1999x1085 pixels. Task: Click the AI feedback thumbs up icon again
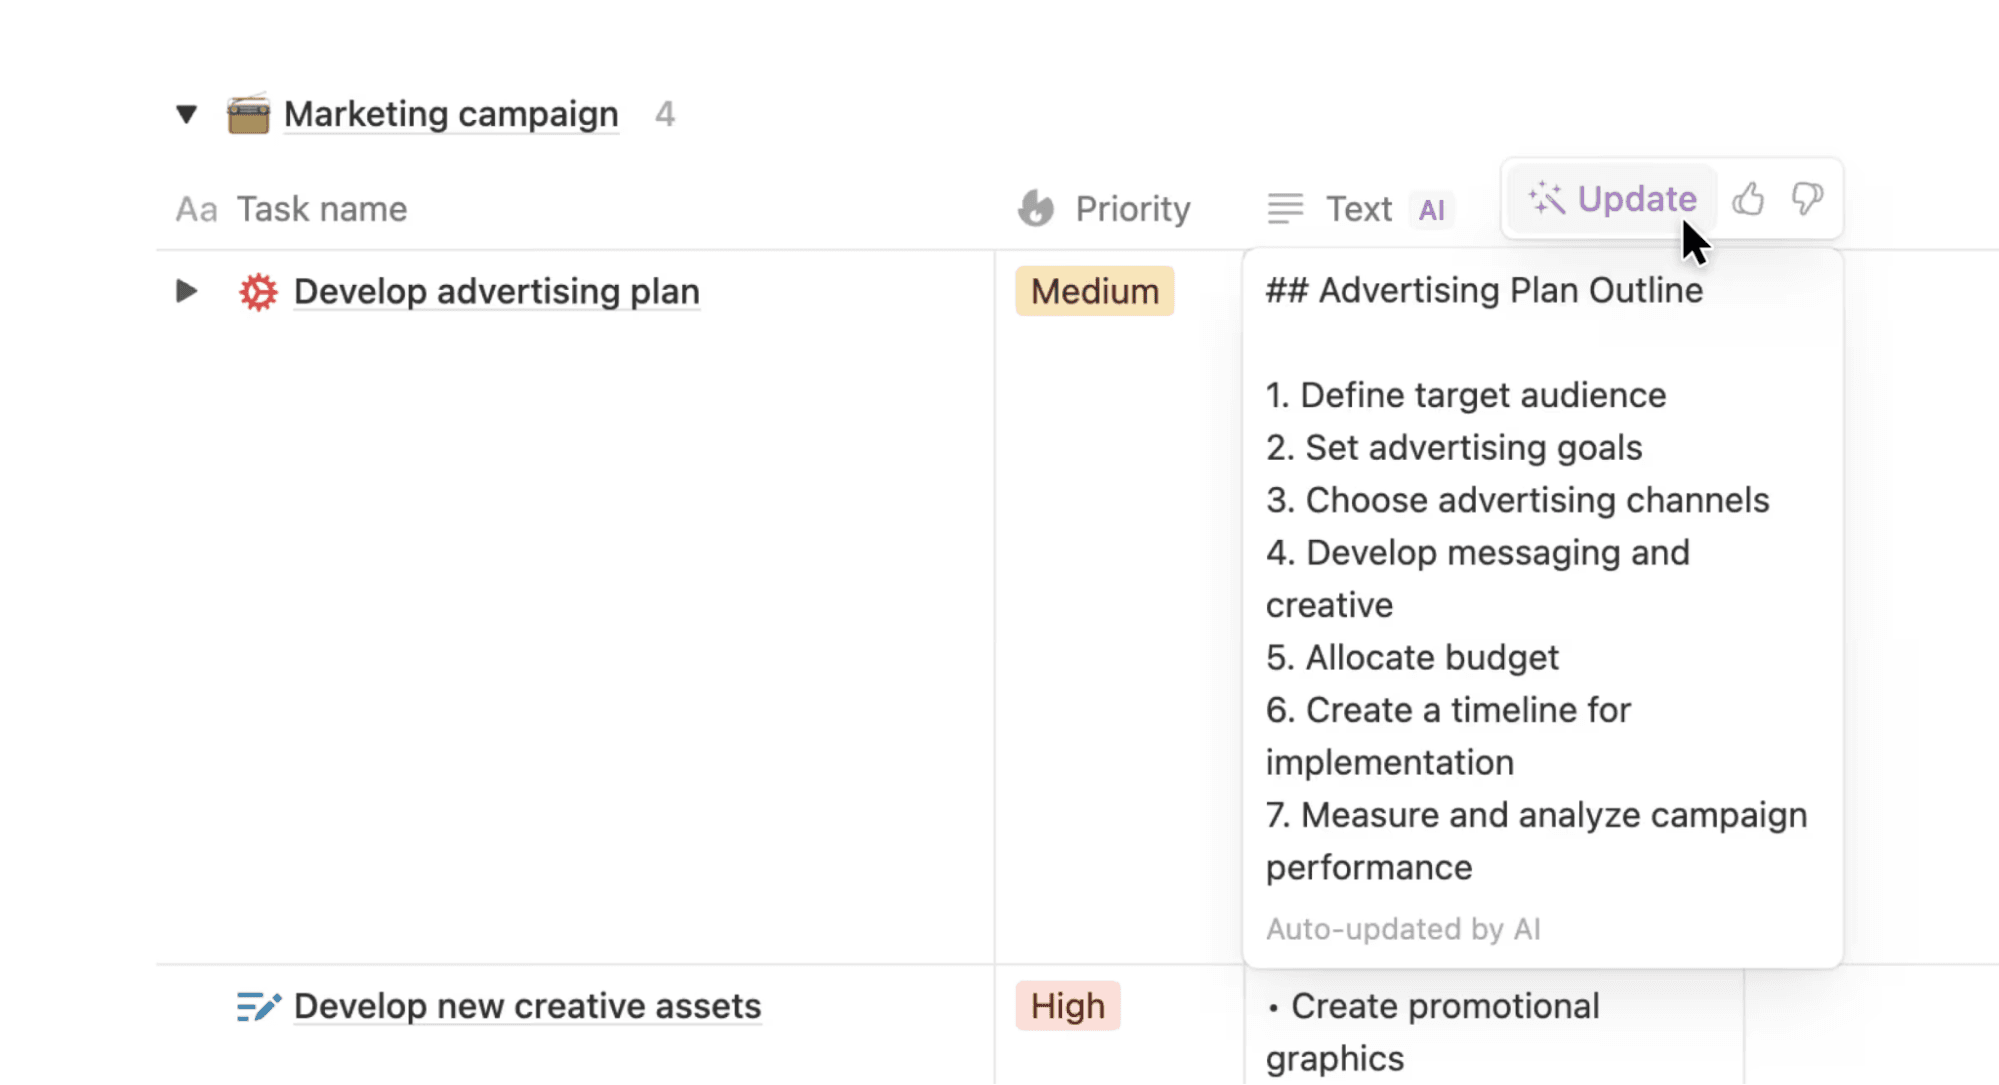pyautogui.click(x=1748, y=198)
